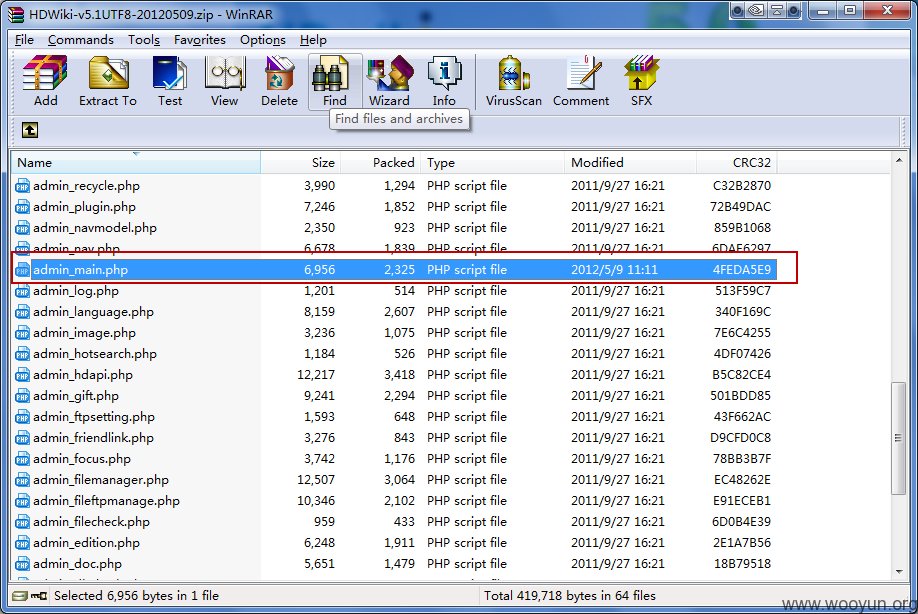Go up one folder level
This screenshot has width=918, height=614.
tap(30, 130)
